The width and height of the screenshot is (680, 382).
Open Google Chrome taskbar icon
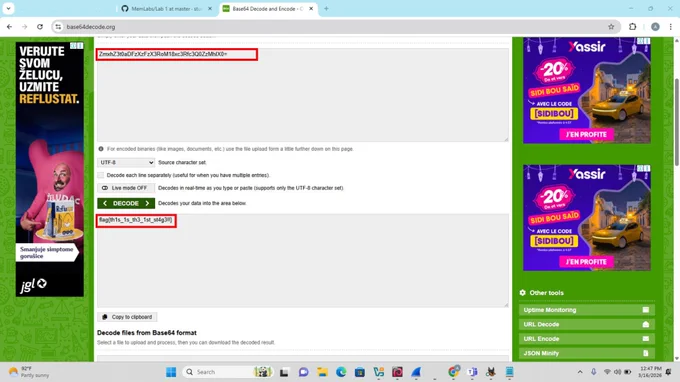(x=454, y=372)
